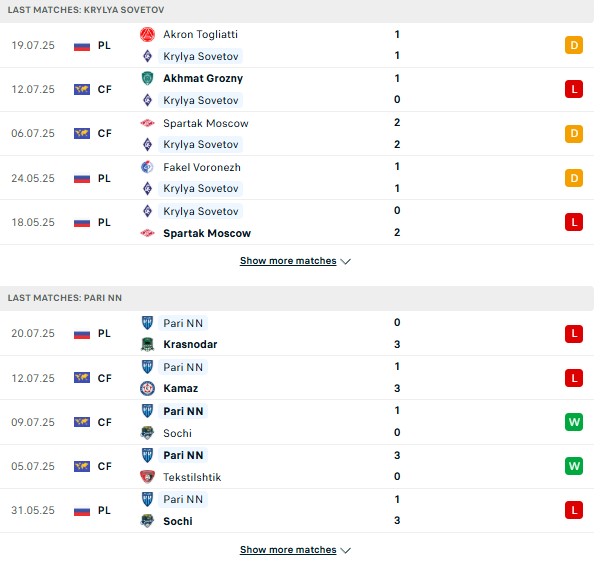Expand more Krylya Sovetov matches
Screen dimensions: 600x568
[x=288, y=261]
